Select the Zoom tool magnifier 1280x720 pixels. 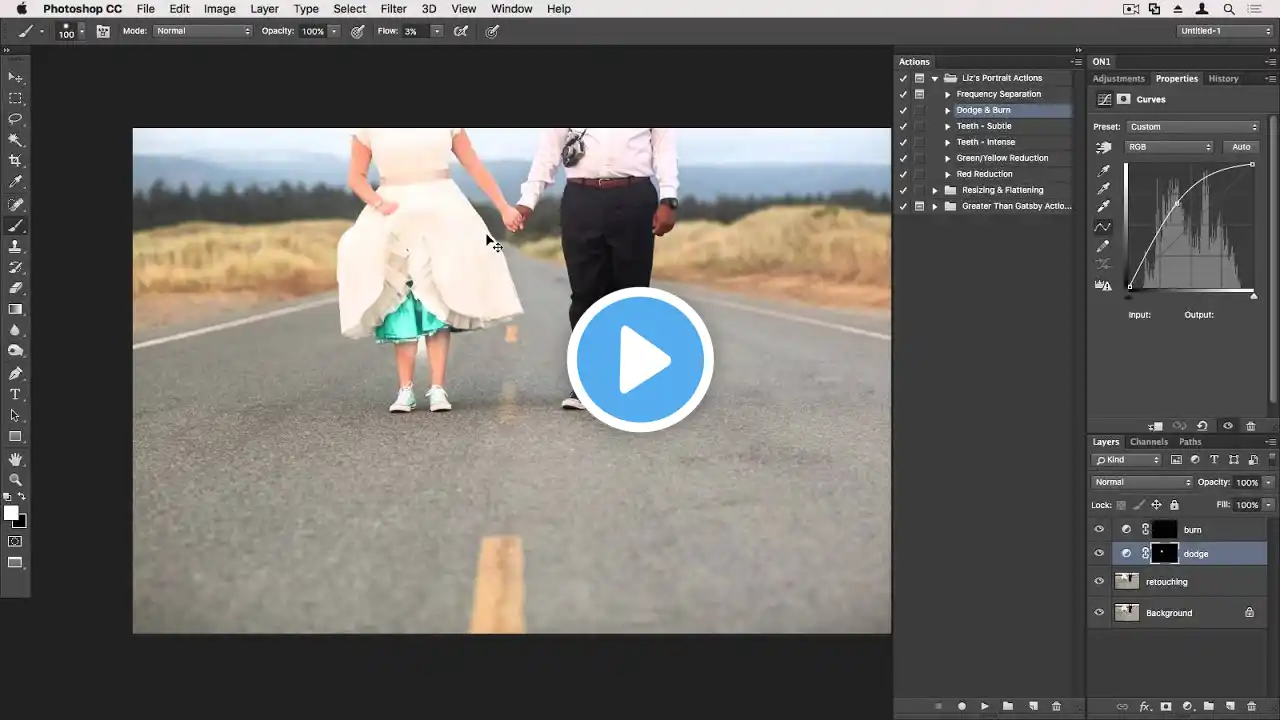pyautogui.click(x=15, y=480)
